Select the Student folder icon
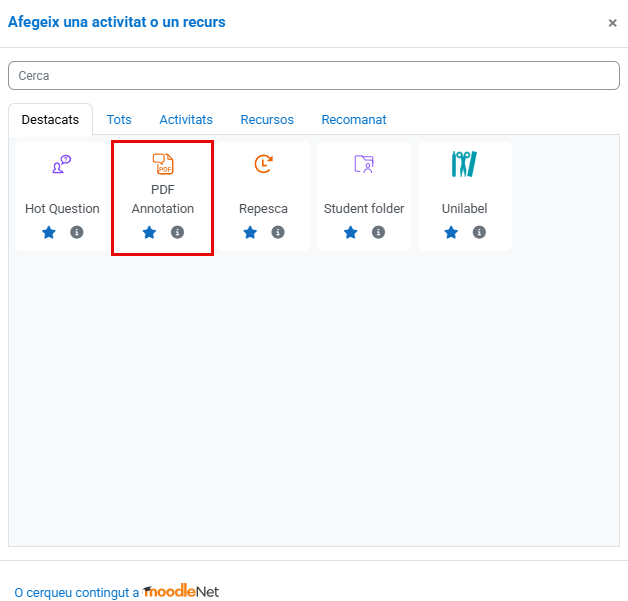The width and height of the screenshot is (628, 601). pyautogui.click(x=364, y=164)
